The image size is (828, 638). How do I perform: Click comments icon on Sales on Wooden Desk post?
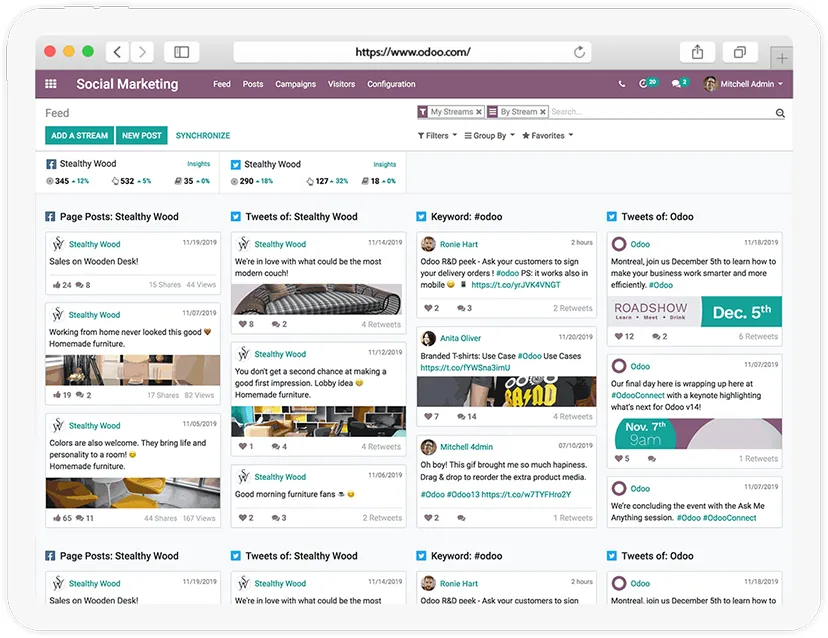[x=79, y=285]
